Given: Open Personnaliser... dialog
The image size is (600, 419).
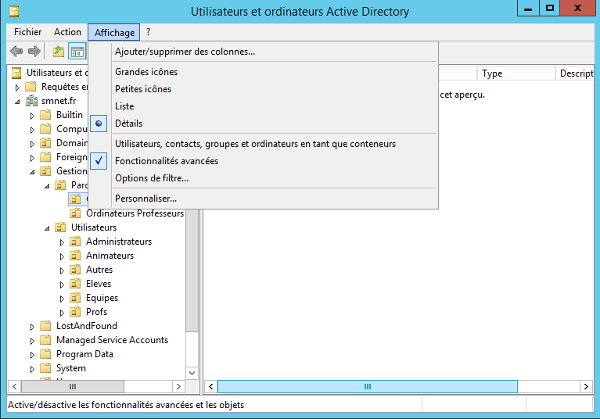Looking at the screenshot, I should coord(263,199).
